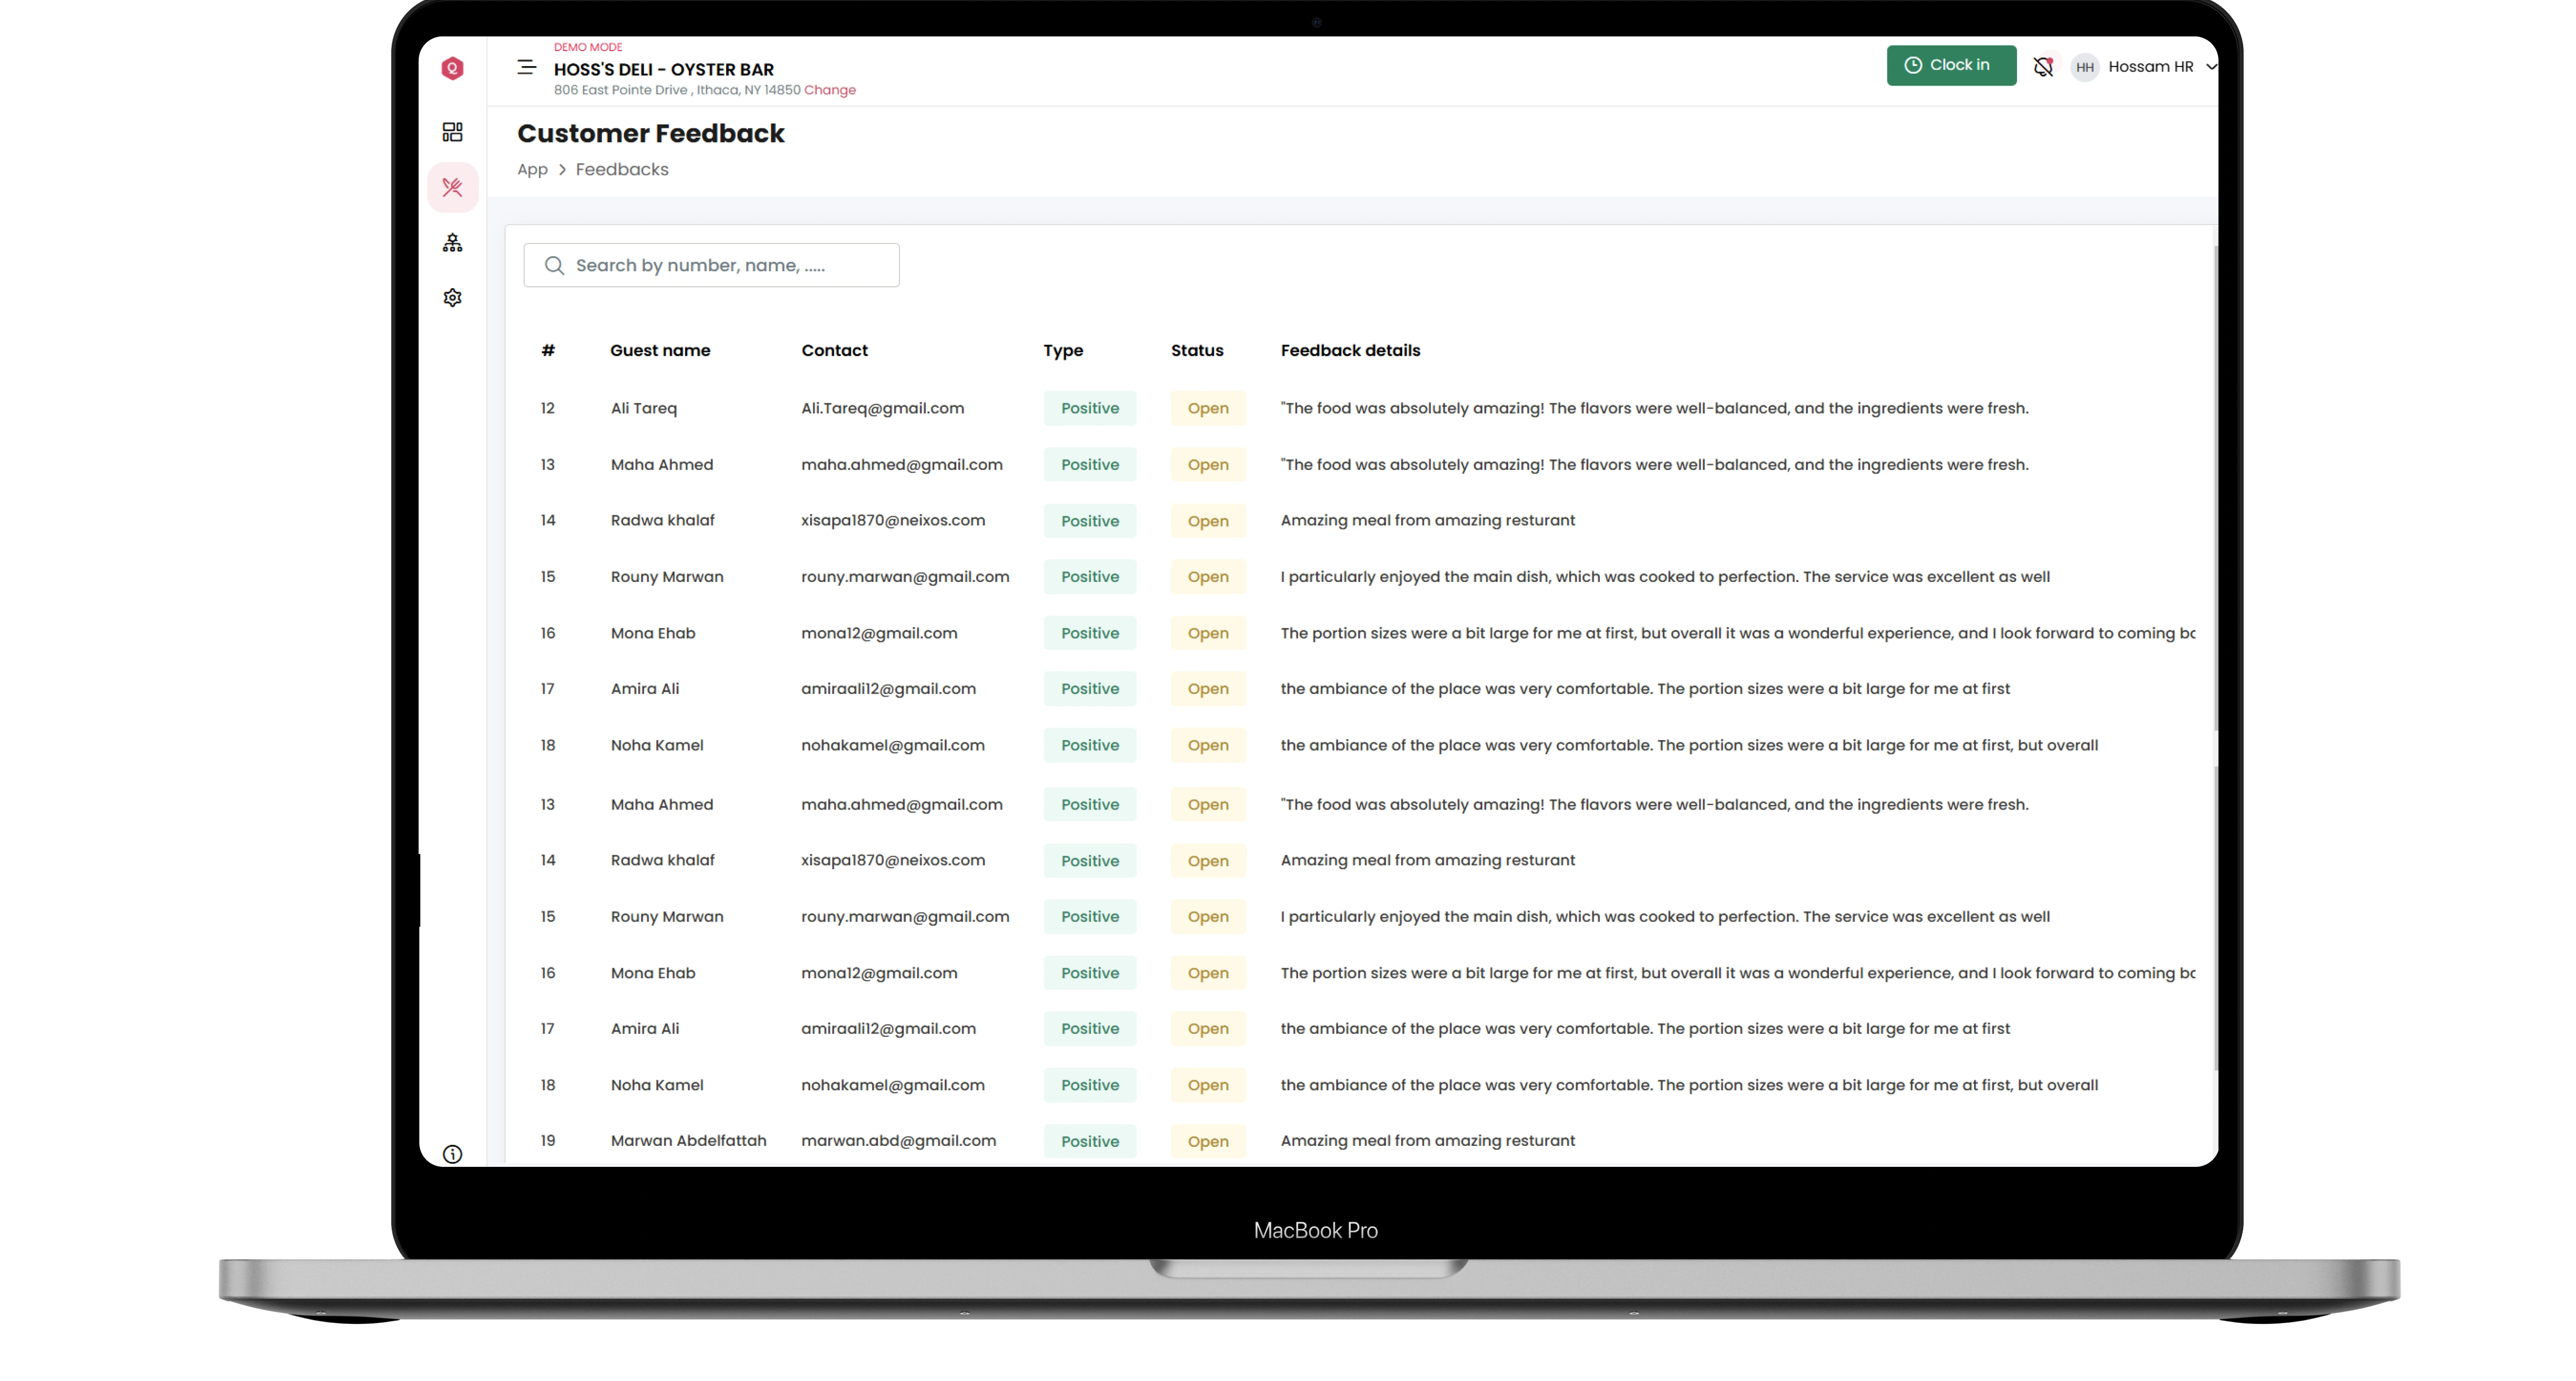
Task: Click Positive badge in Marwan Abdelfattah row
Action: tap(1090, 1141)
